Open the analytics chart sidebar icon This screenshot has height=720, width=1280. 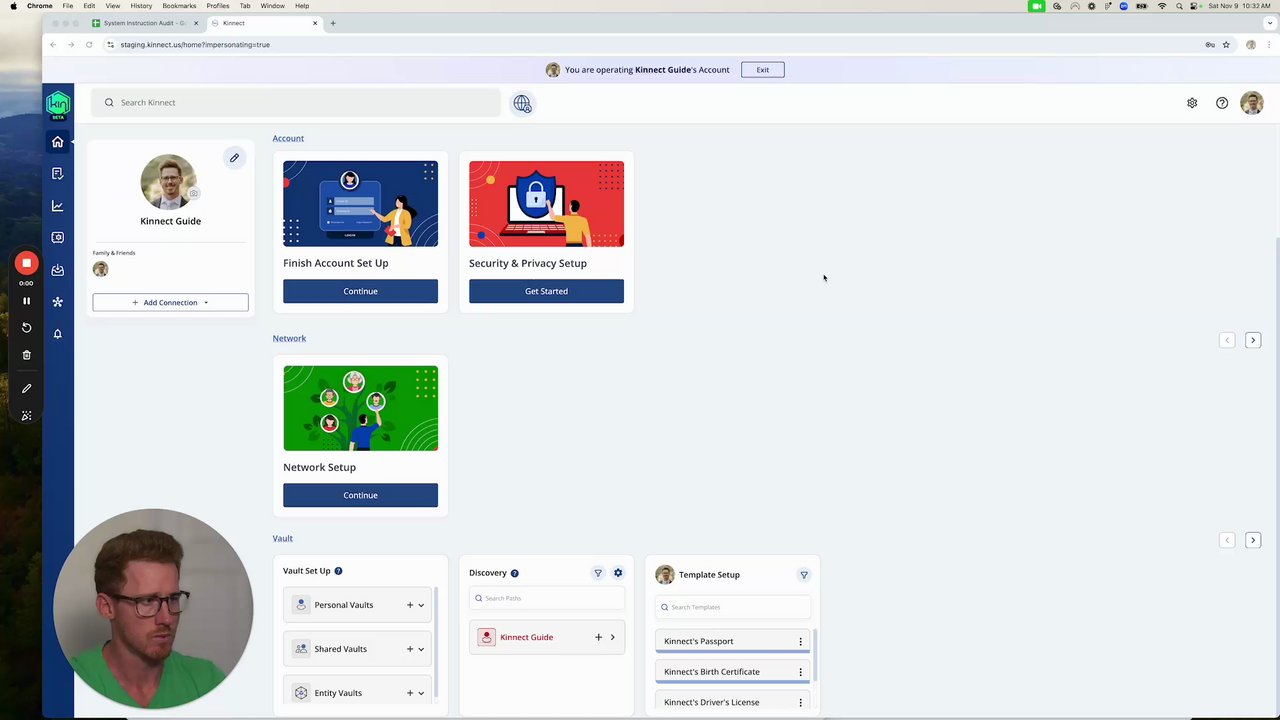57,206
